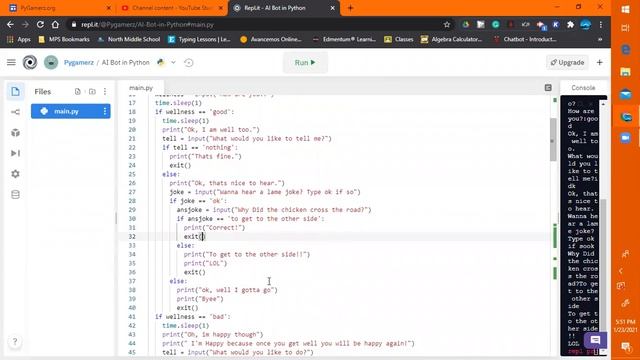Go forward in browser

tap(25, 24)
